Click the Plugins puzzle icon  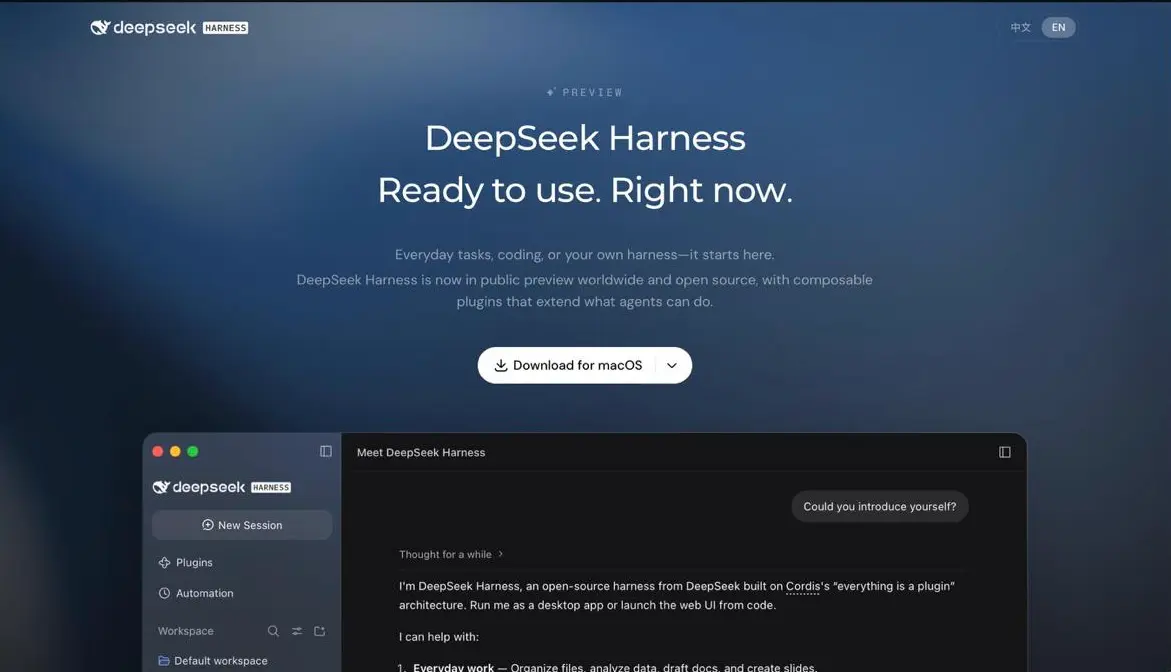click(x=164, y=562)
